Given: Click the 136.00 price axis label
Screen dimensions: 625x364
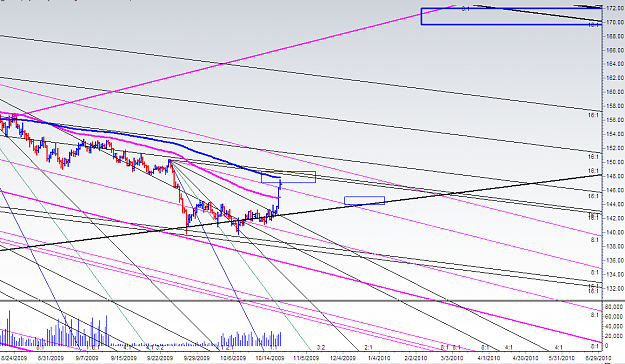Looking at the screenshot, I should click(615, 260).
